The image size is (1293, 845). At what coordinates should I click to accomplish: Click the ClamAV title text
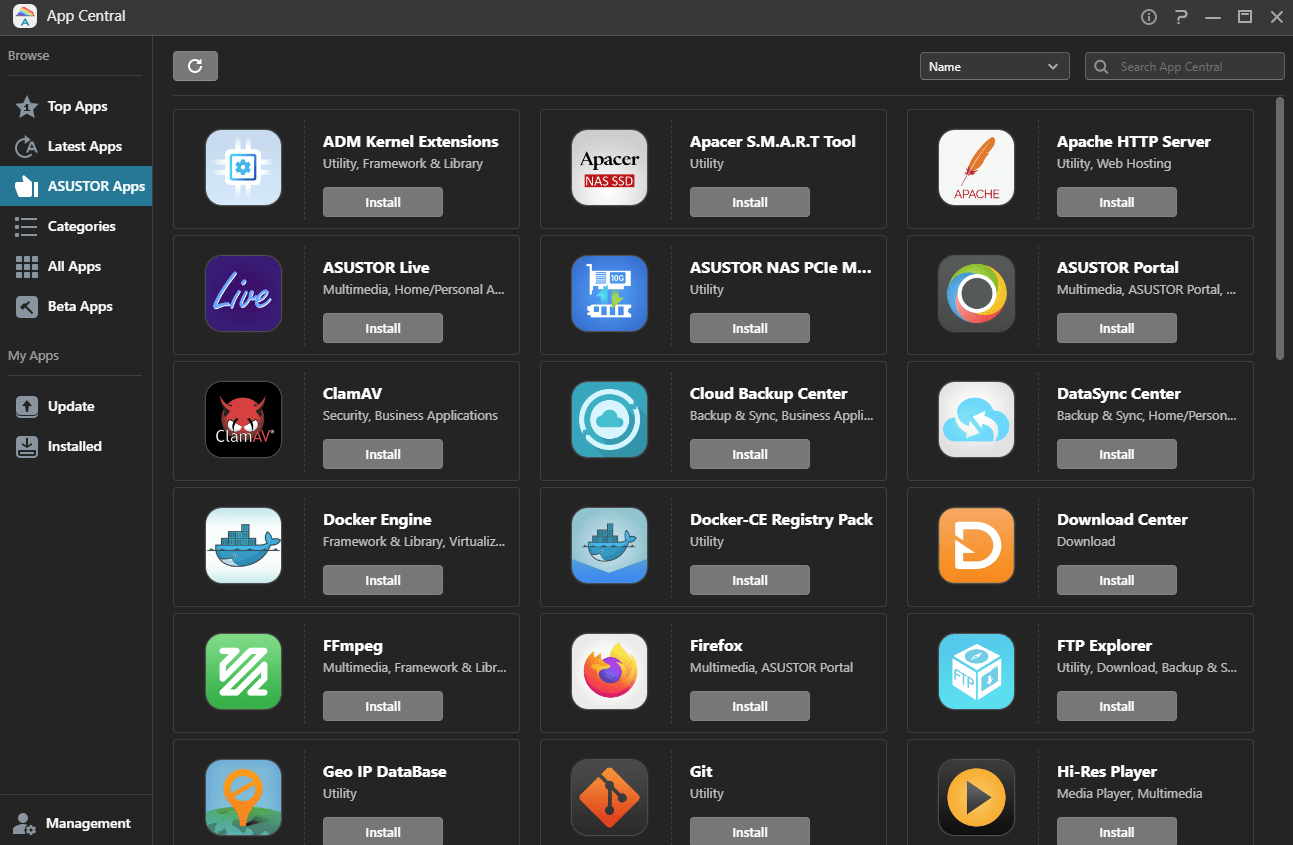click(352, 394)
